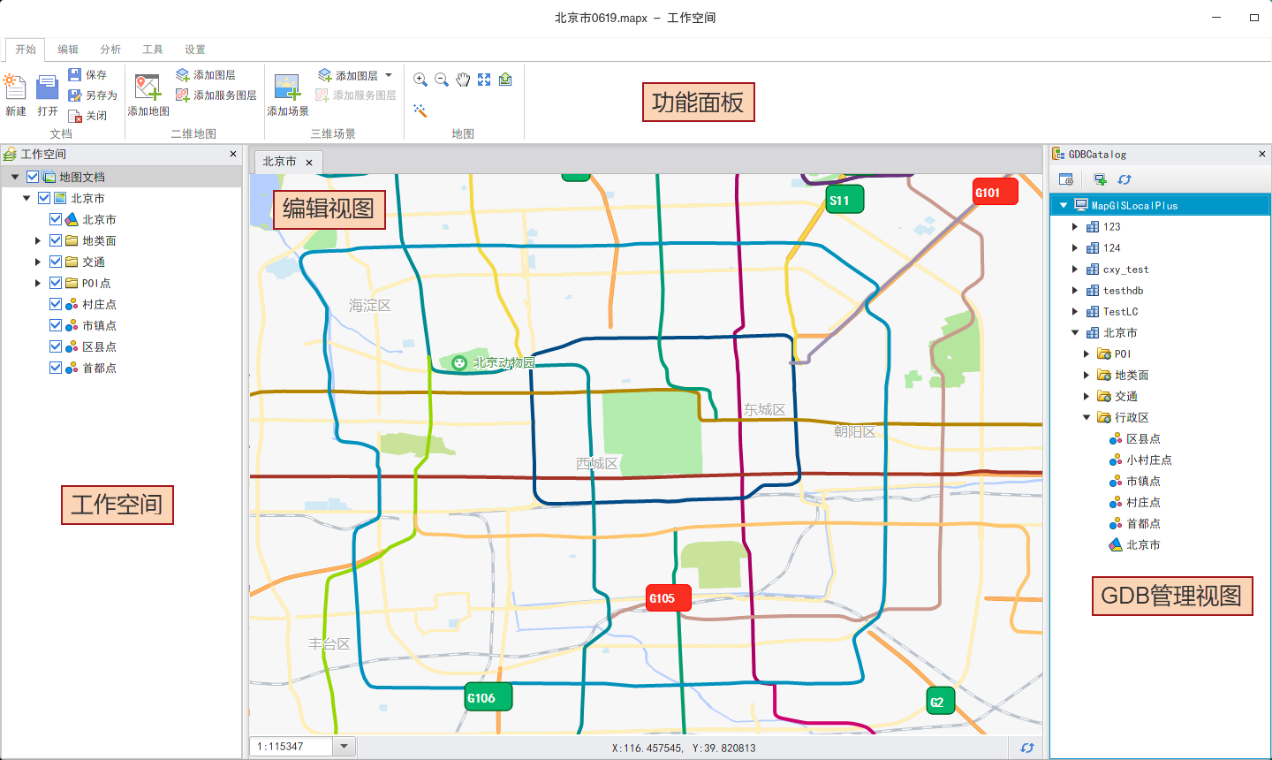Toggle the 首都点 layer checkbox

coord(56,368)
